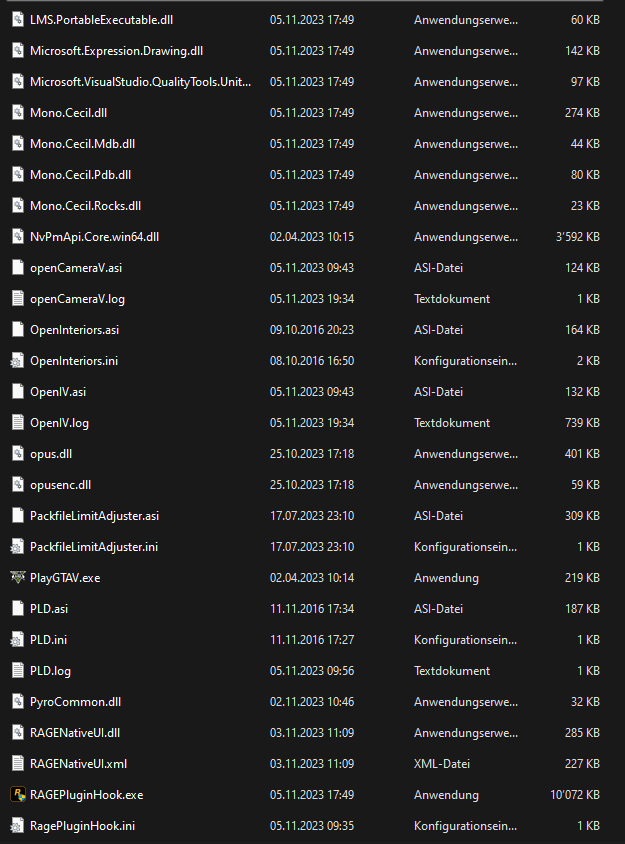Select the opusenc.dll file name
This screenshot has height=844, width=625.
point(60,485)
